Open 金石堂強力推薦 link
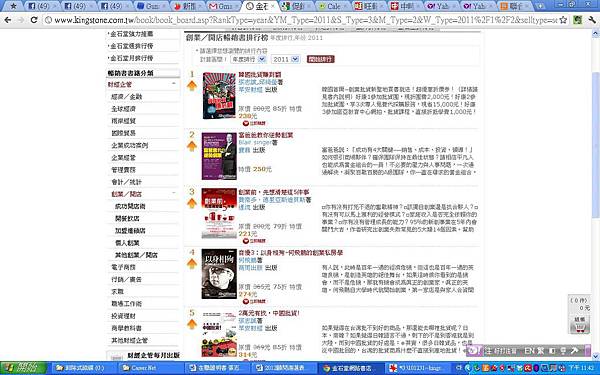600x375 pixels. pyautogui.click(x=132, y=34)
